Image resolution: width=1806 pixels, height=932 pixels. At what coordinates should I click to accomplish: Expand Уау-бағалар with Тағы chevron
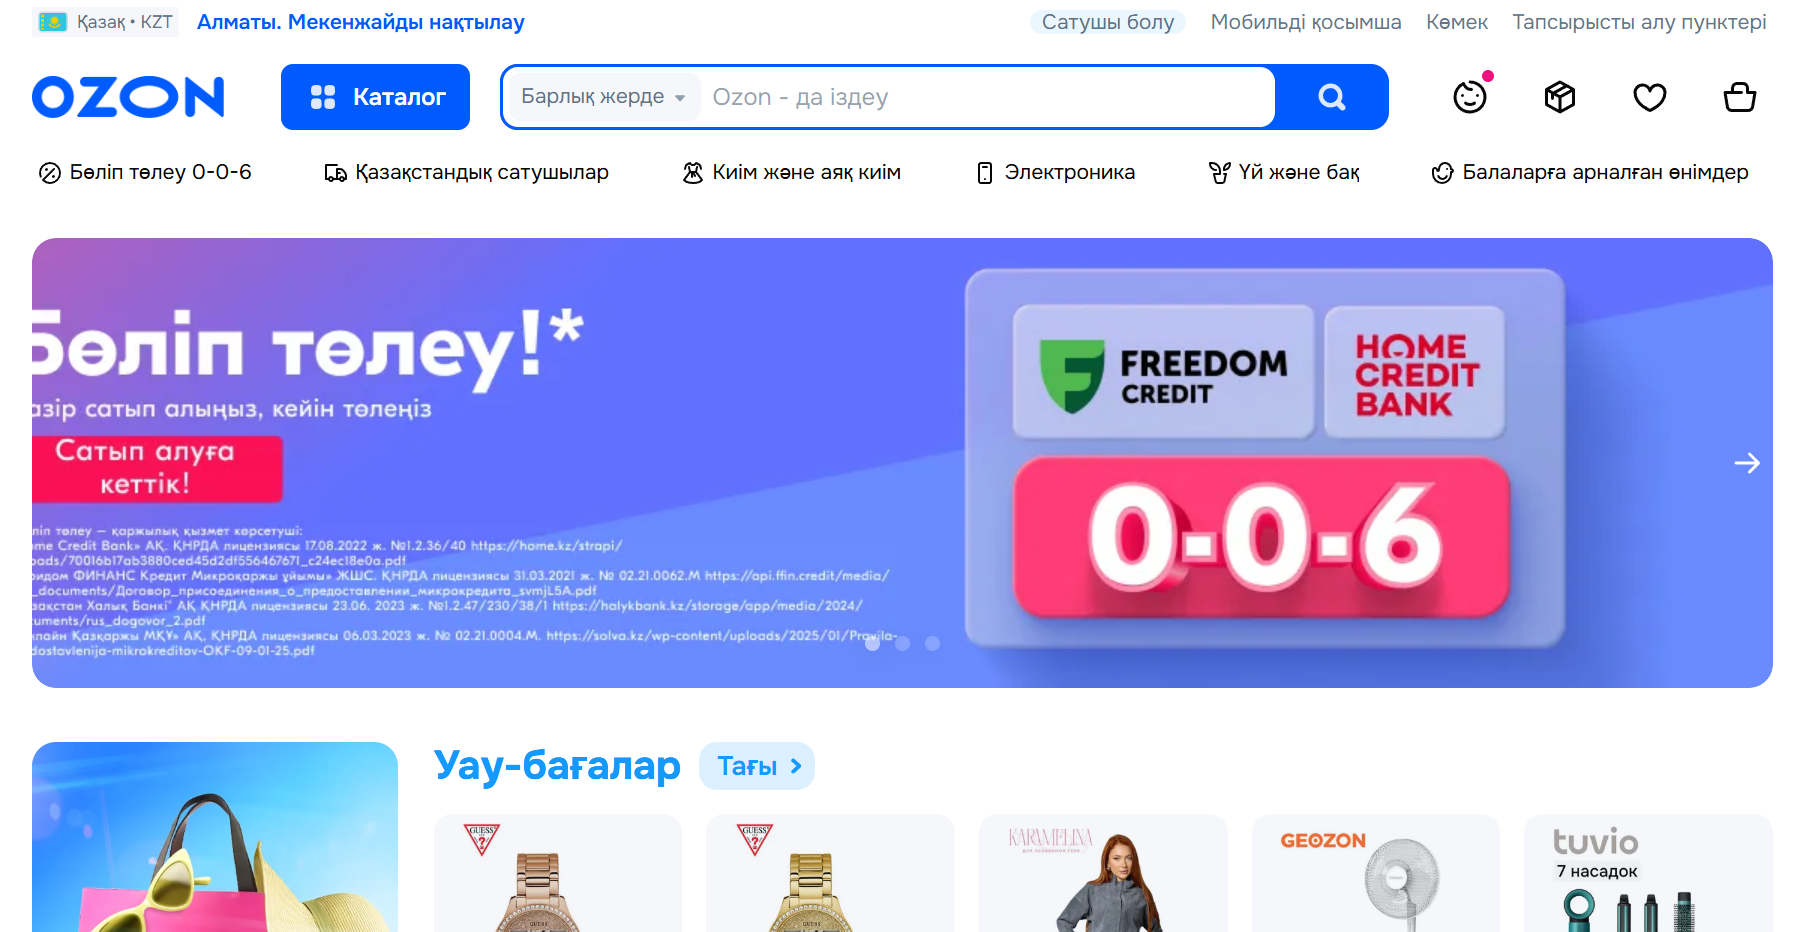coord(757,766)
